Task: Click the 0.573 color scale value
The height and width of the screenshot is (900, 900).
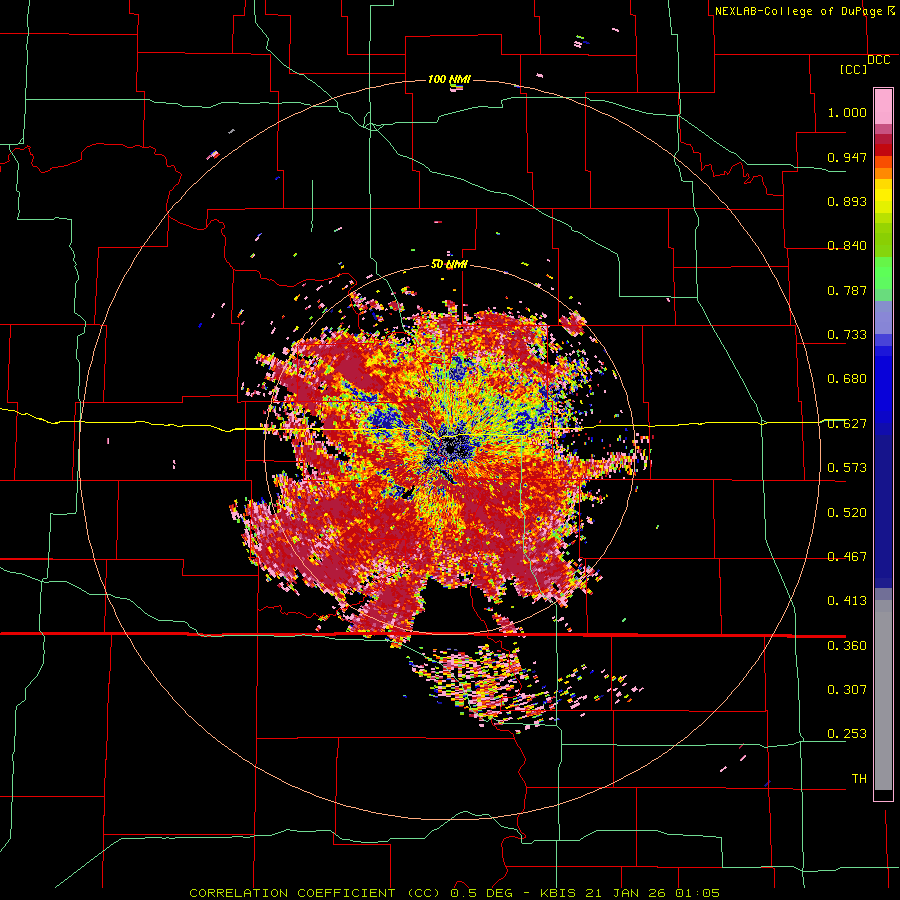Action: [x=847, y=468]
